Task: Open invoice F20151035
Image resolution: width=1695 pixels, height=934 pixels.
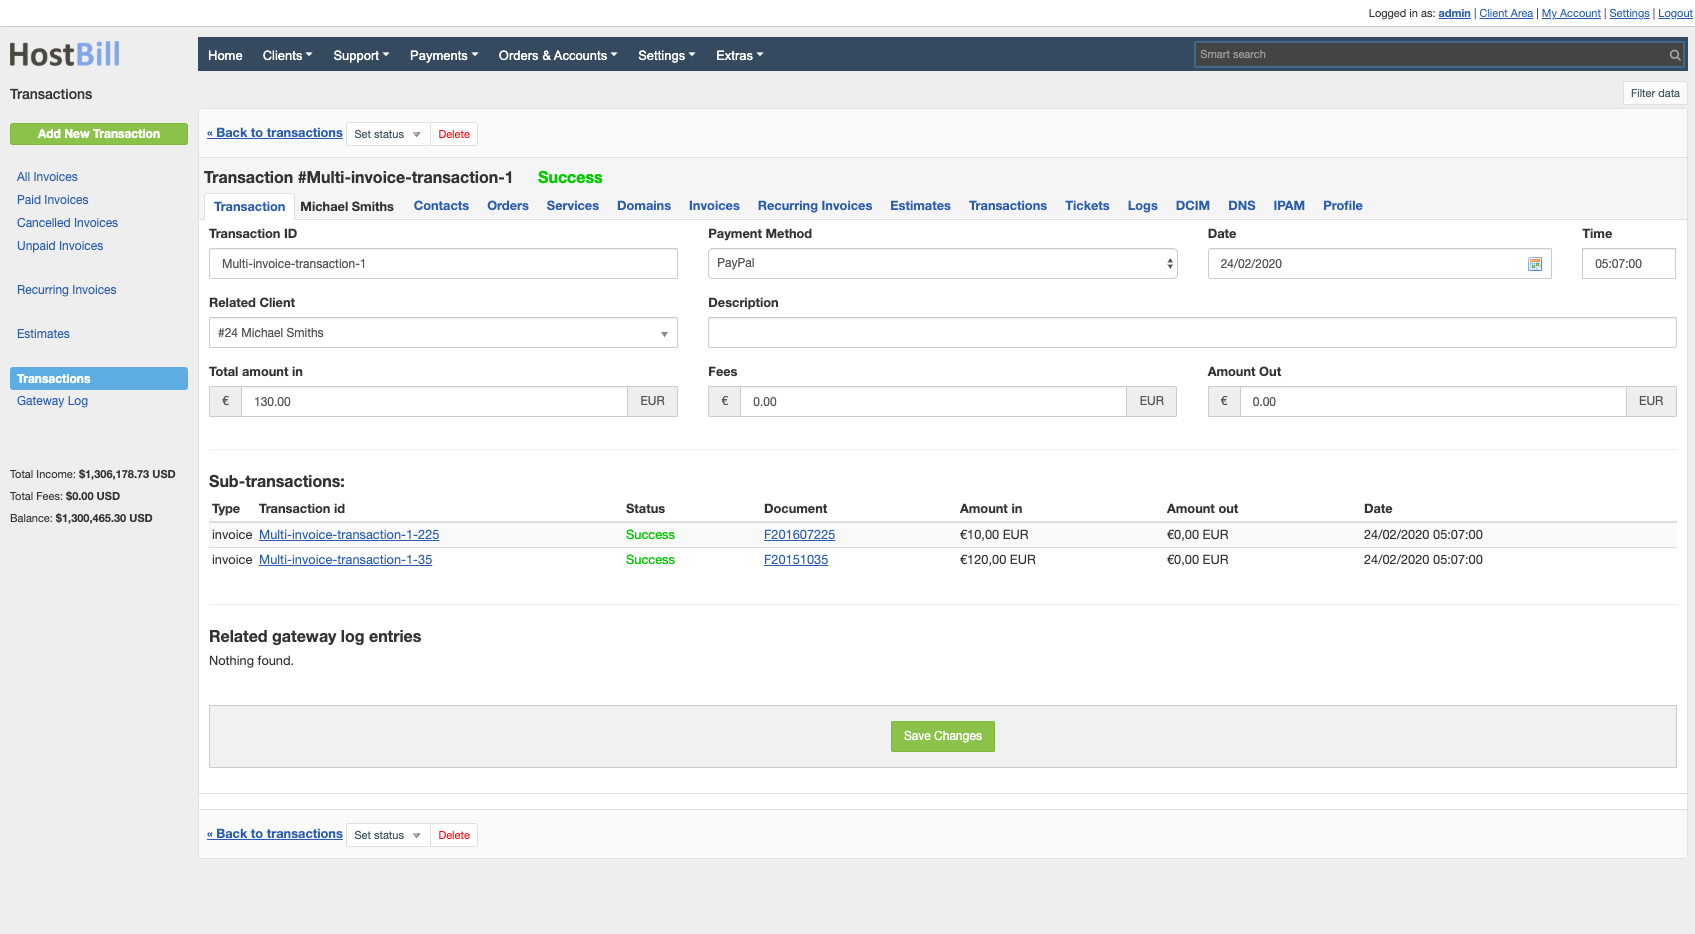Action: tap(795, 559)
